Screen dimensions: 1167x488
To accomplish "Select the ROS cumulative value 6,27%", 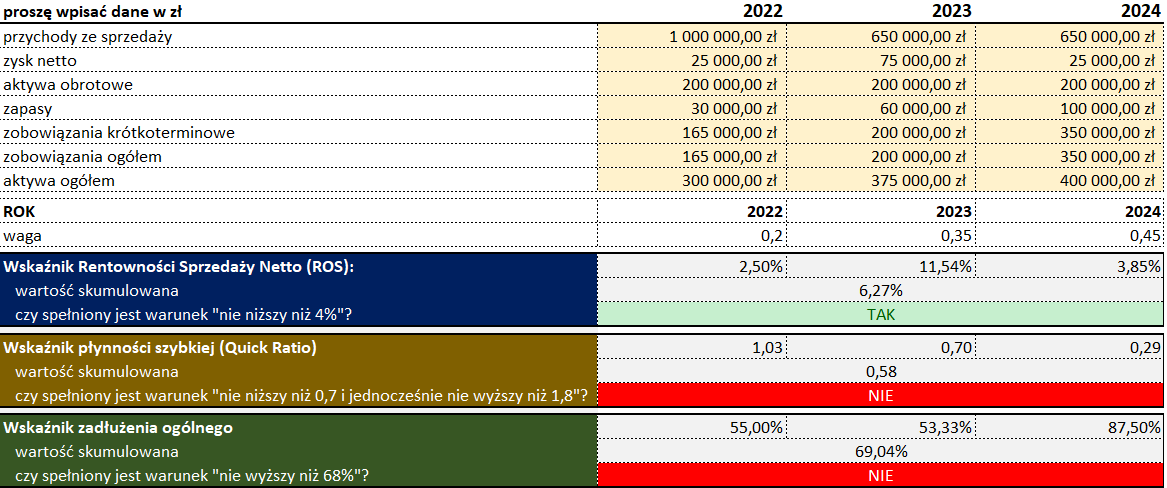I will (x=880, y=290).
